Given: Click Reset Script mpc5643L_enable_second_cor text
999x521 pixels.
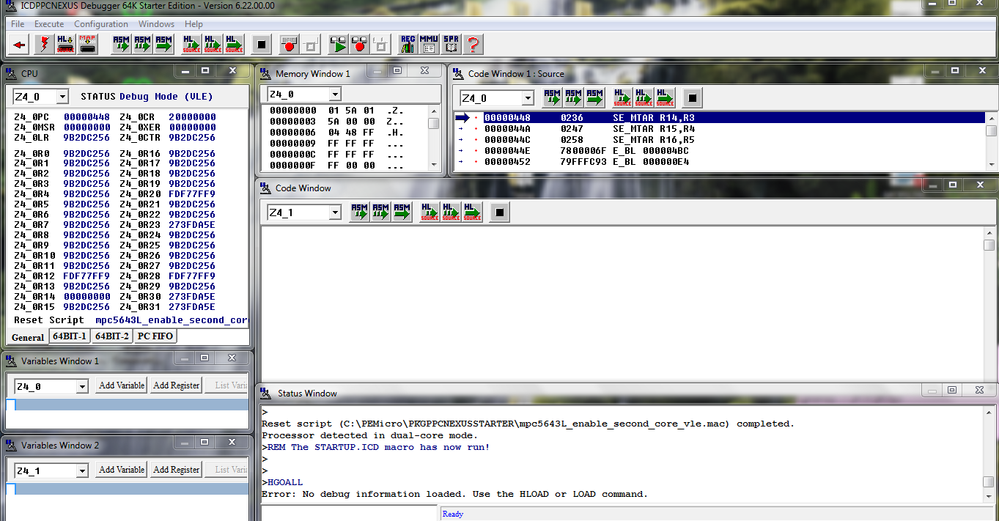Looking at the screenshot, I should click(x=130, y=320).
